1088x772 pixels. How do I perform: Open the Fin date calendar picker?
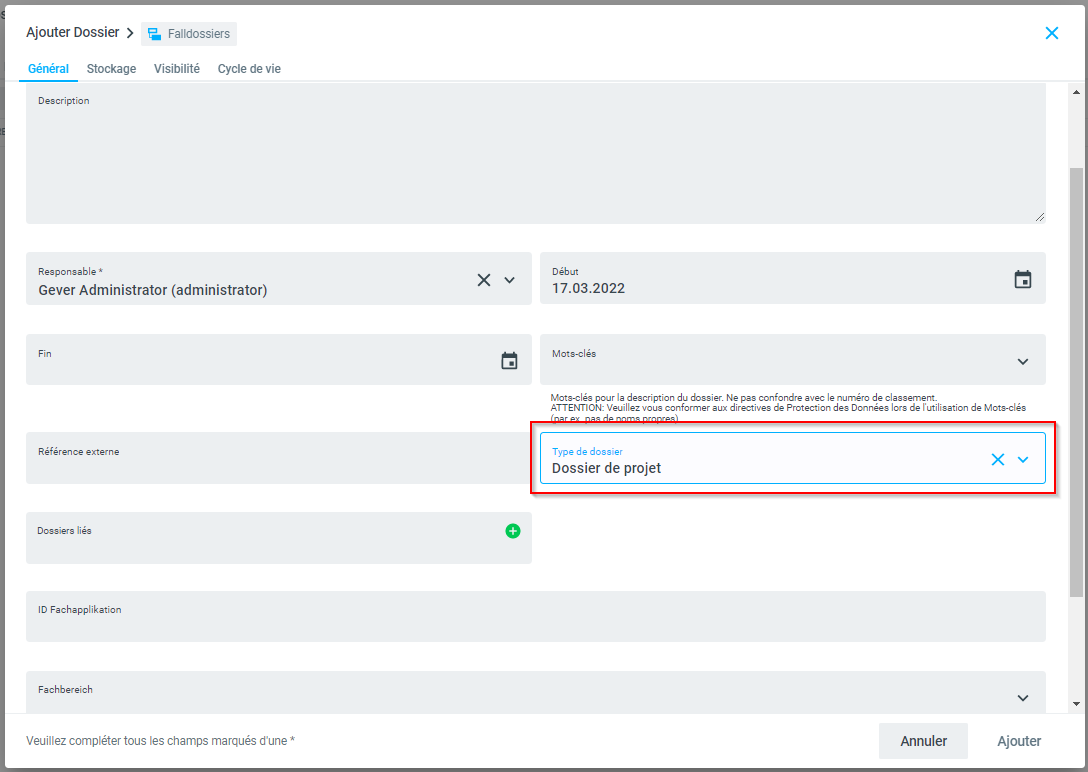pos(509,361)
